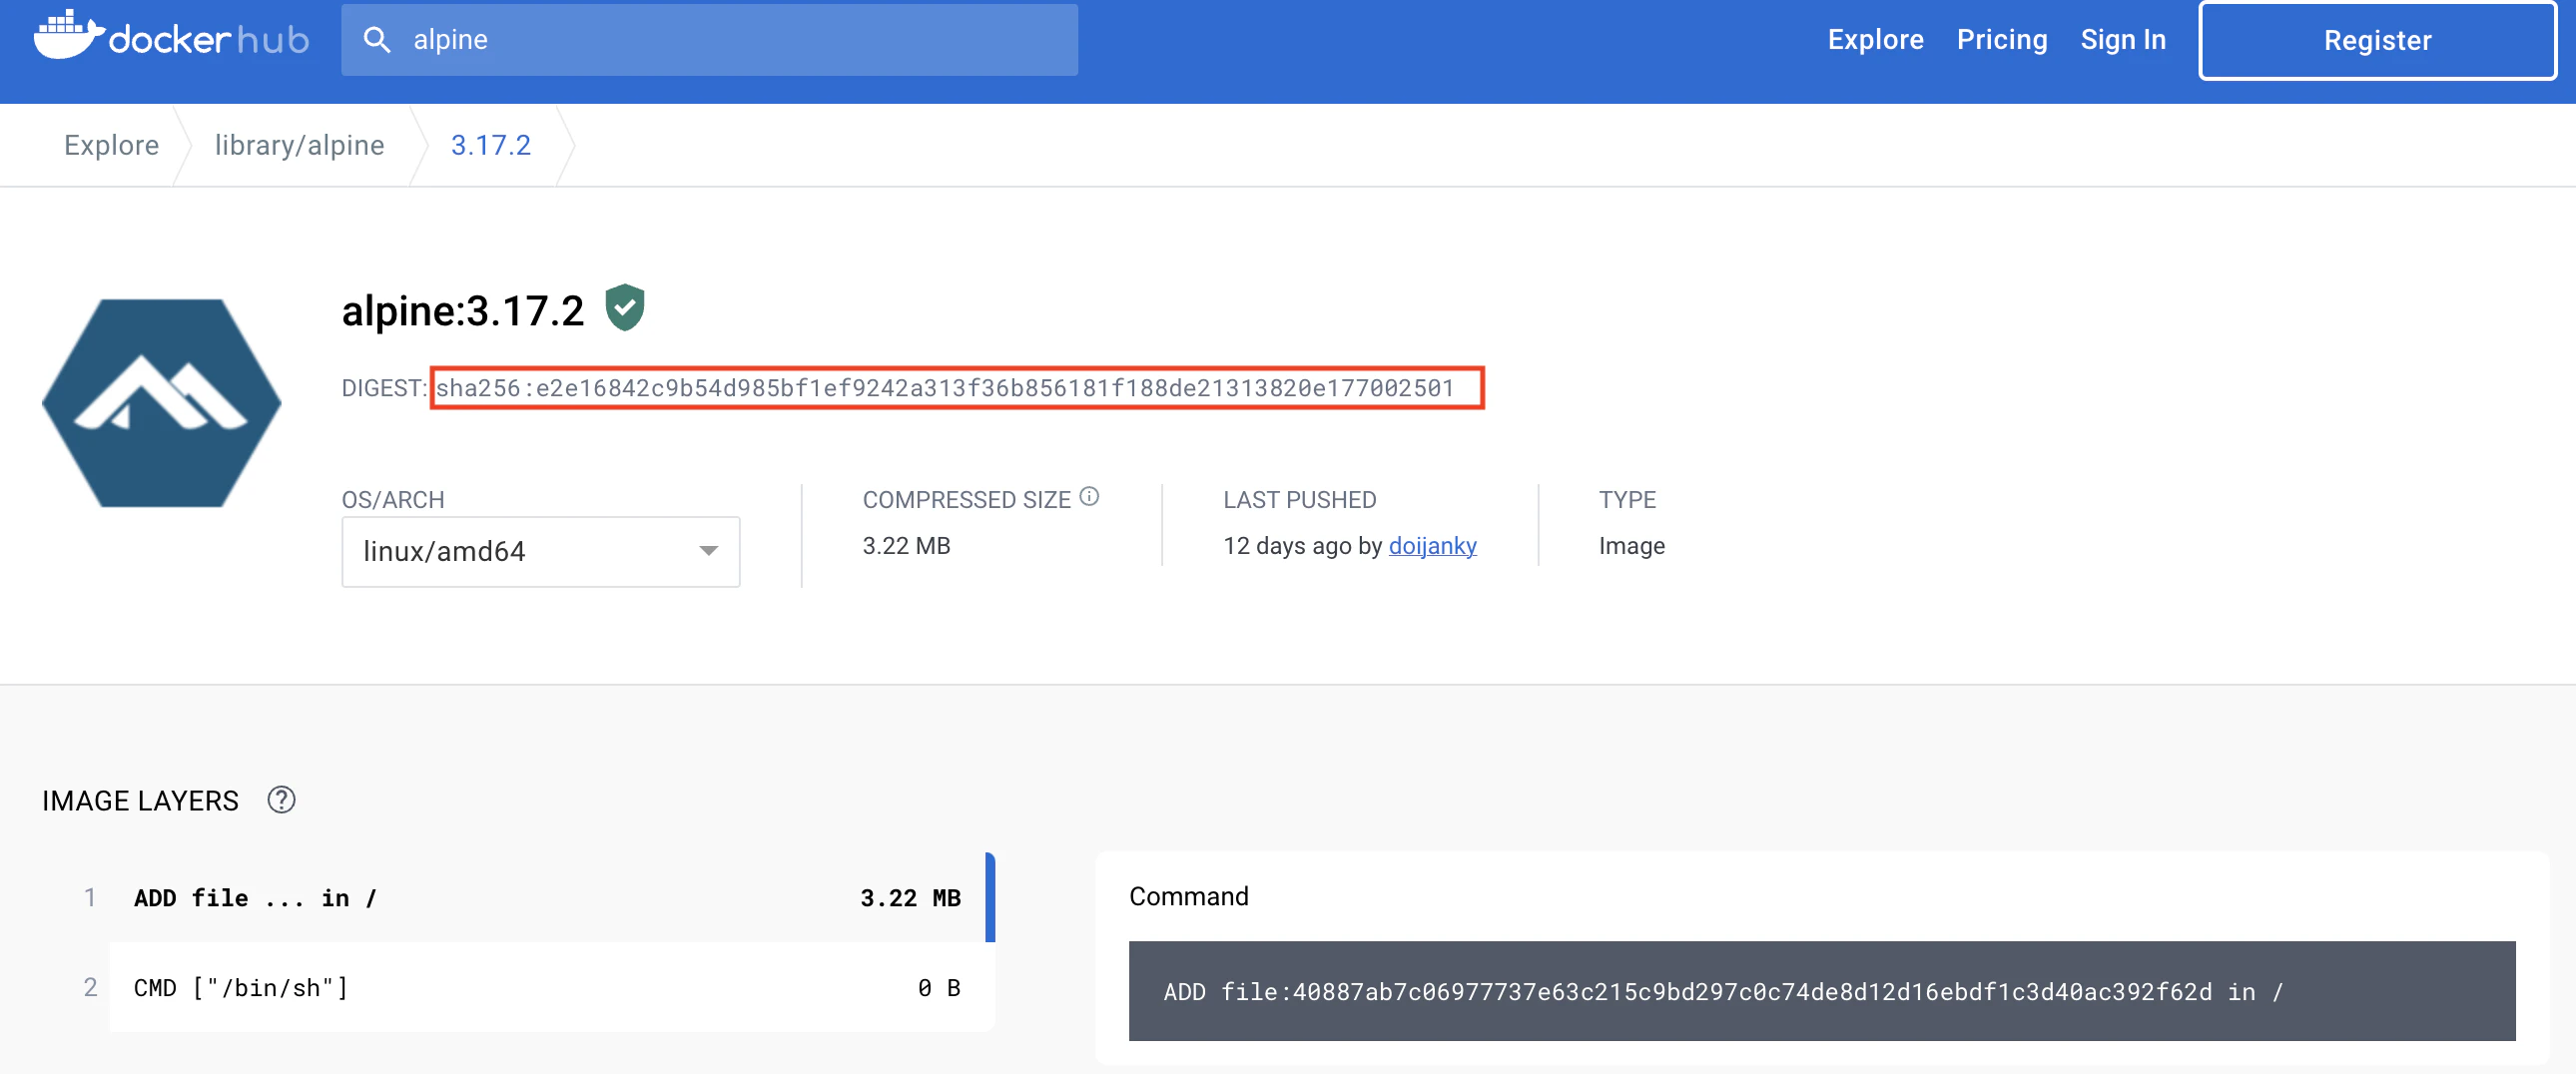The height and width of the screenshot is (1074, 2576).
Task: Open the Pricing nav item
Action: click(2001, 40)
